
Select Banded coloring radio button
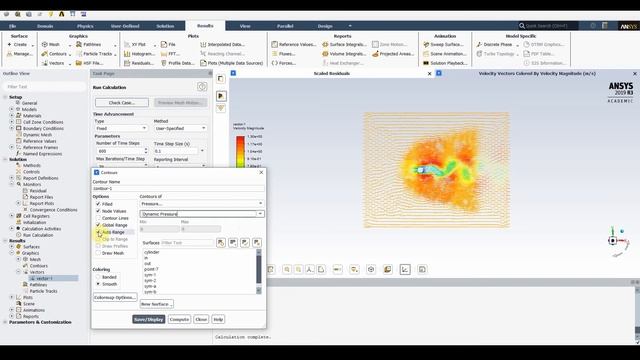(x=98, y=277)
